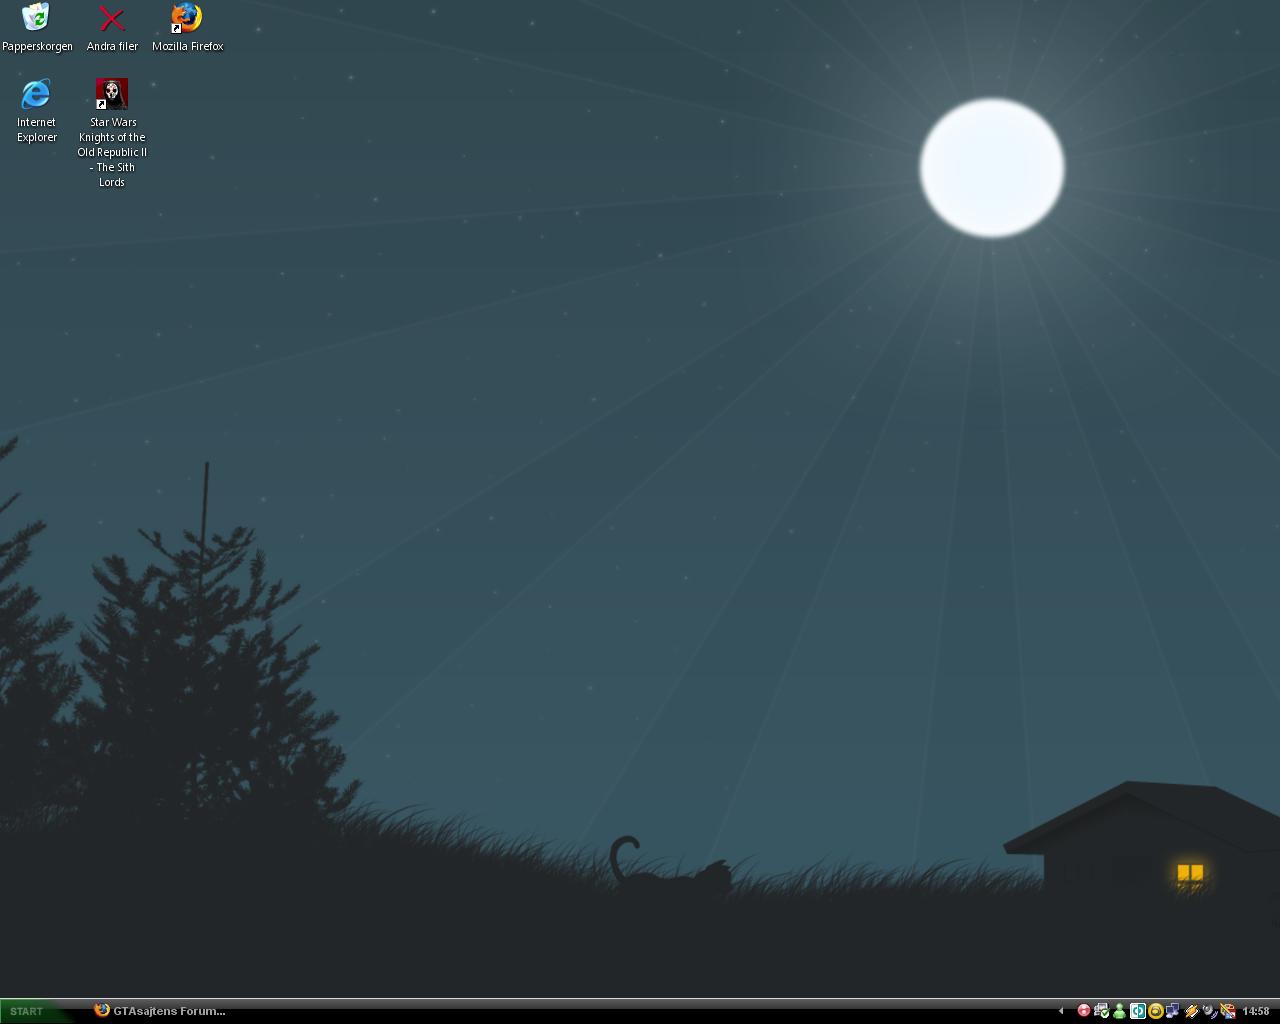This screenshot has height=1024, width=1280.
Task: Click the moon on desktop wallpaper
Action: pos(992,168)
